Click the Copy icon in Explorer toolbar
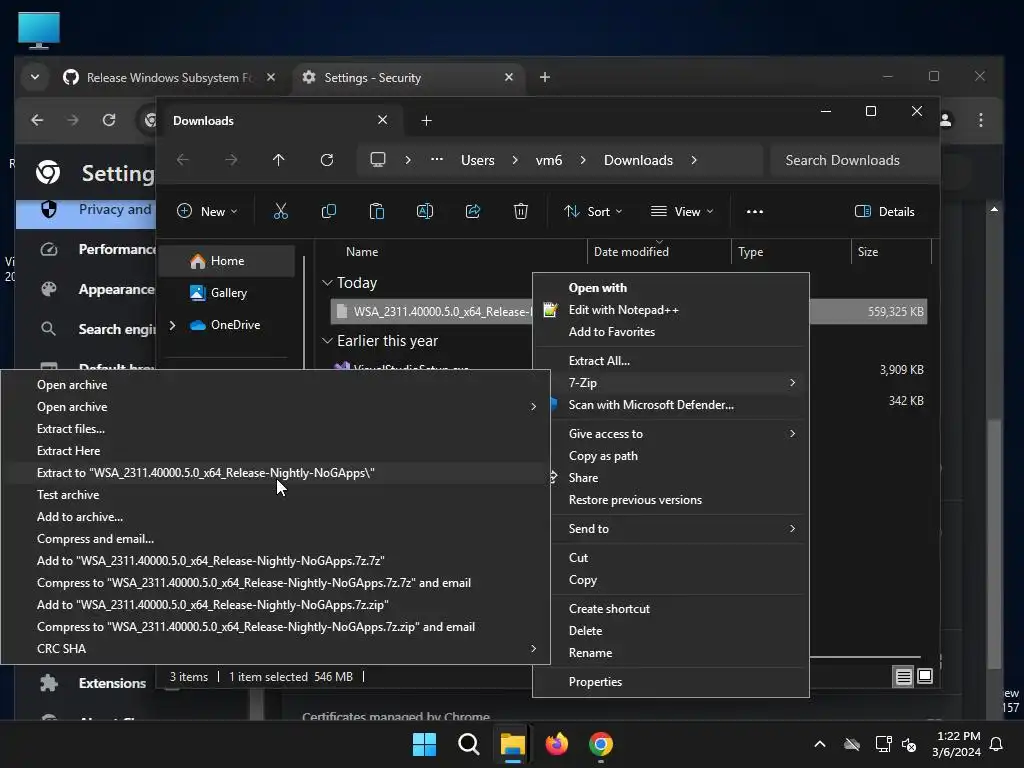 click(x=328, y=211)
